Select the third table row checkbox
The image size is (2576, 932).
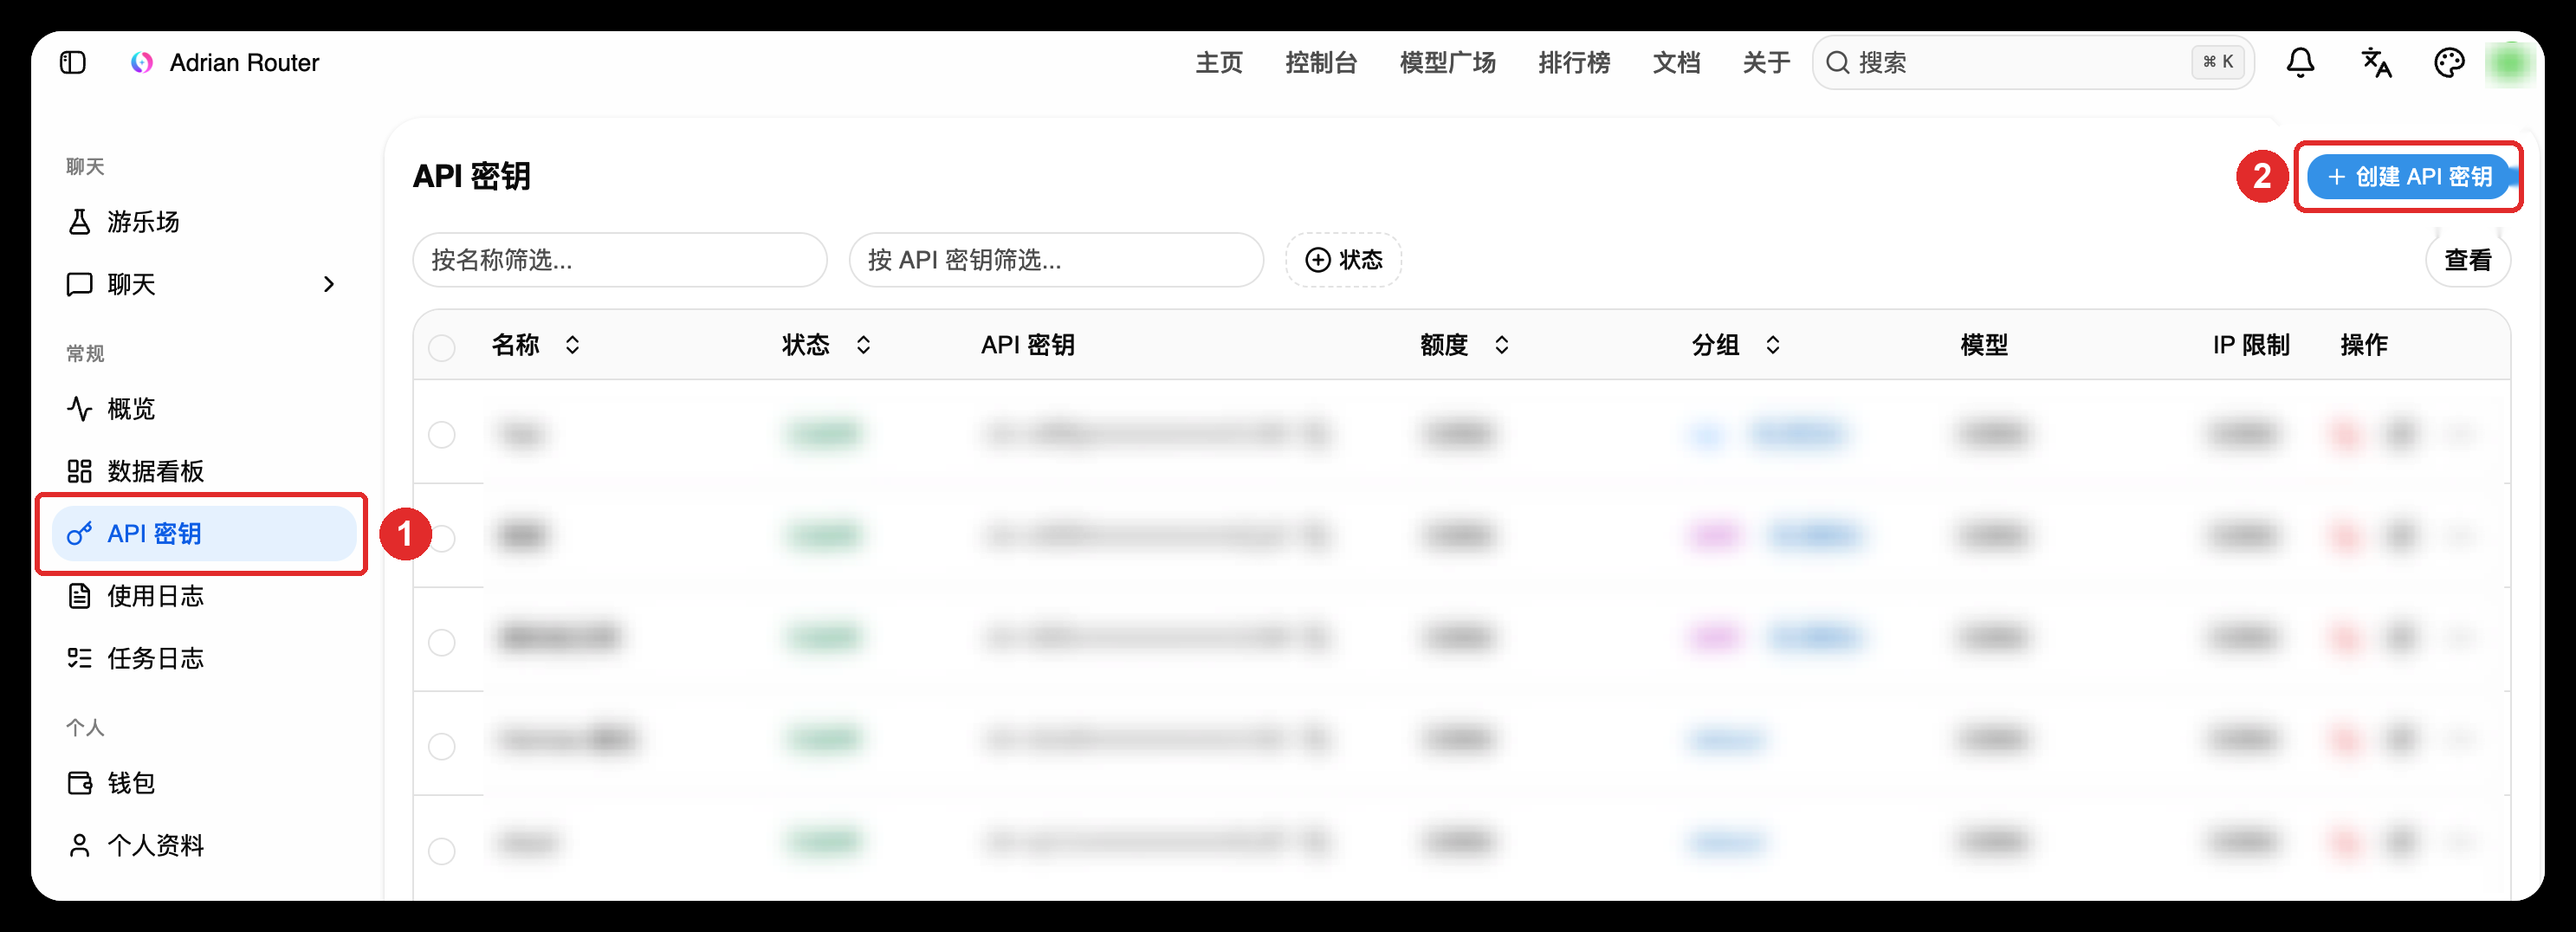coord(441,642)
